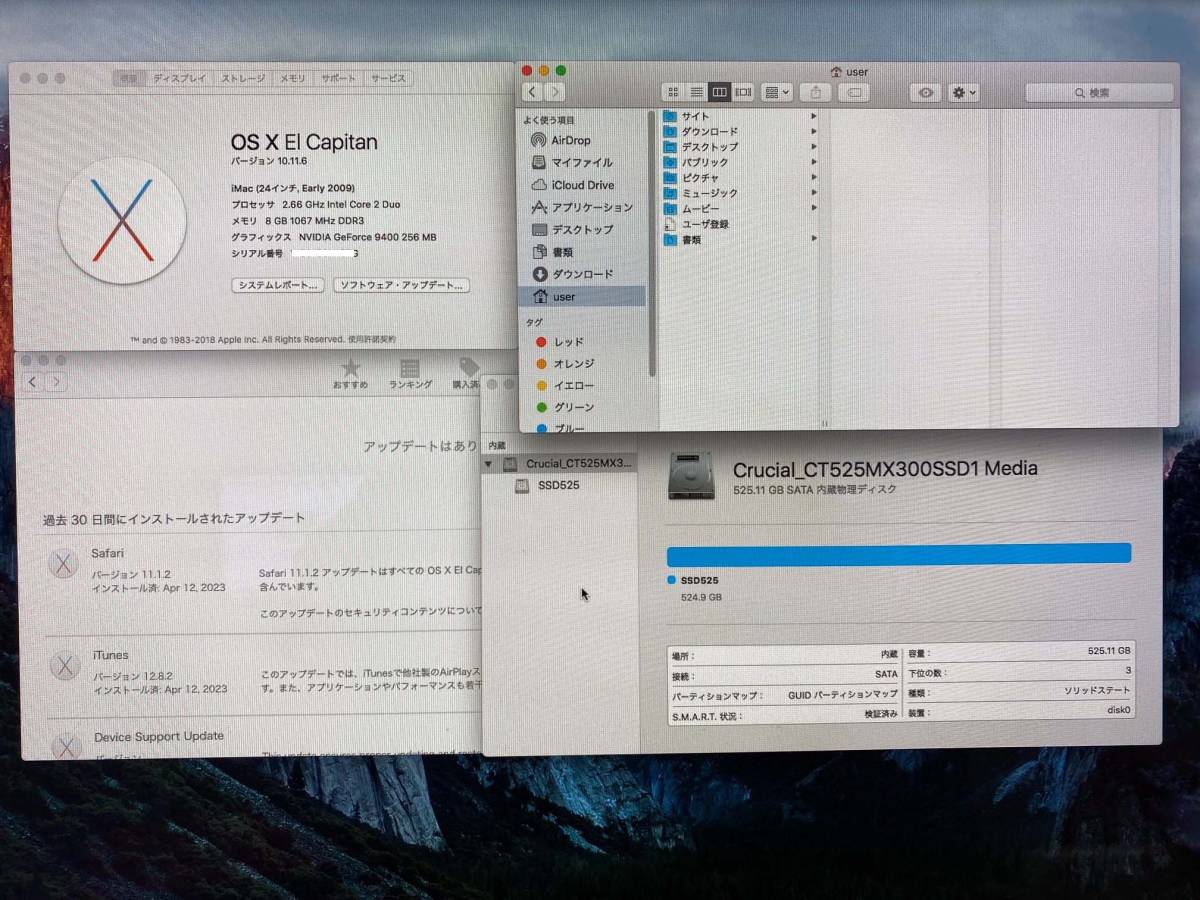Expand 書類 folder arrow in column
Viewport: 1200px width, 900px height.
point(814,239)
